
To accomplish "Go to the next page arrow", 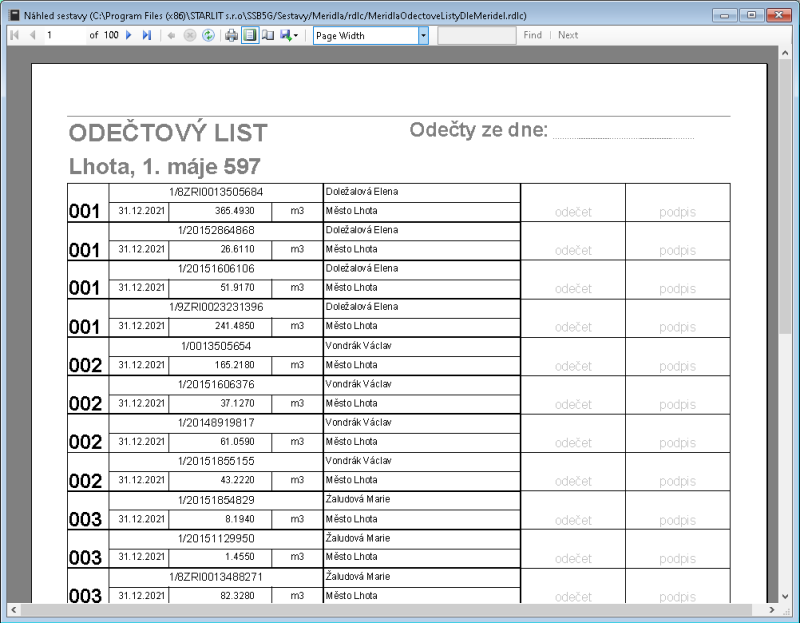I will [128, 34].
